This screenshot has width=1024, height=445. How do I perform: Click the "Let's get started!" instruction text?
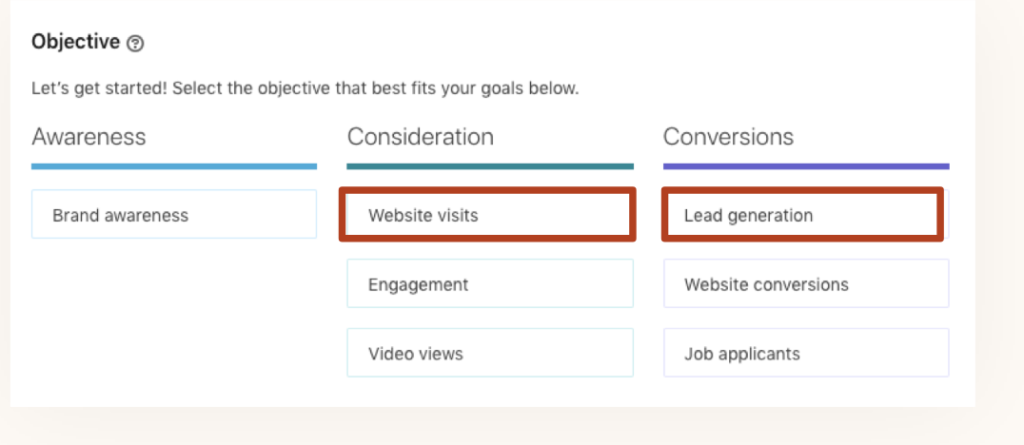click(305, 88)
